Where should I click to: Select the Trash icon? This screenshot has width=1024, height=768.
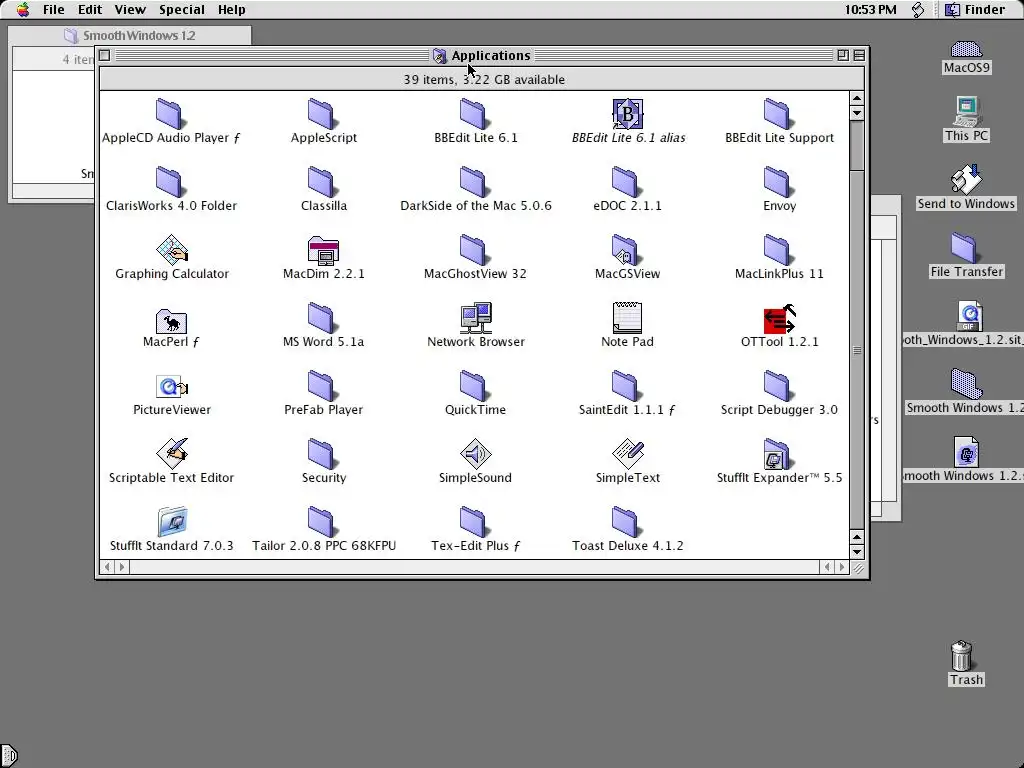pos(962,656)
